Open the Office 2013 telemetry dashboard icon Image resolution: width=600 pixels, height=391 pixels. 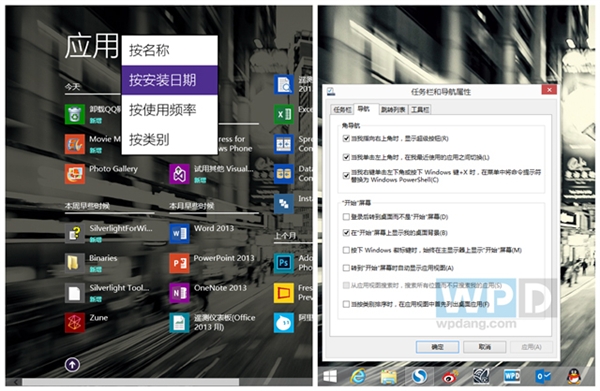[179, 323]
